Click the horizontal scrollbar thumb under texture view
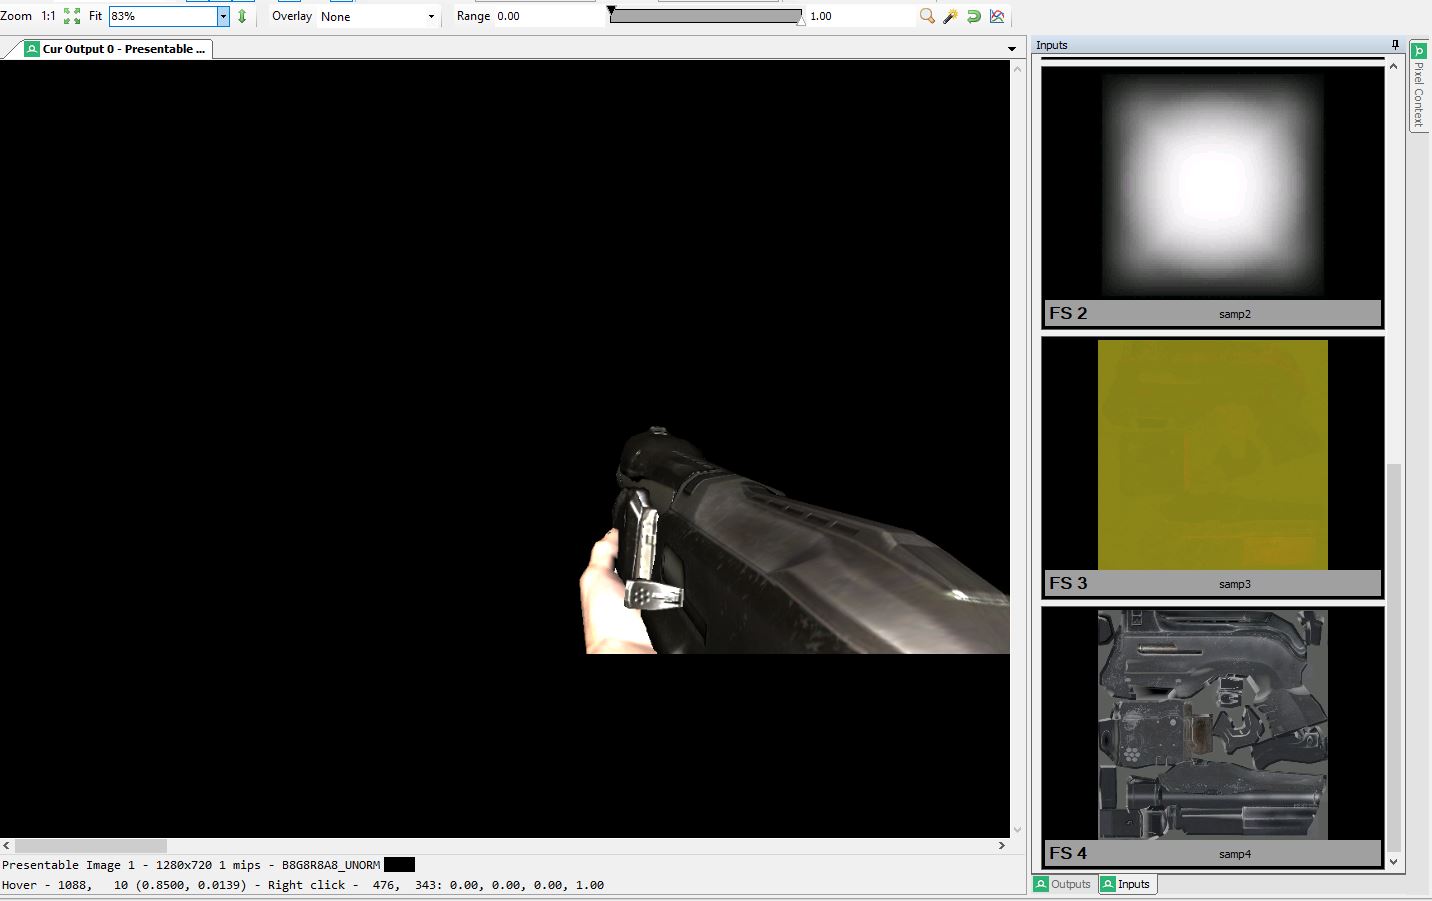Screen dimensions: 1432x901 point(90,846)
